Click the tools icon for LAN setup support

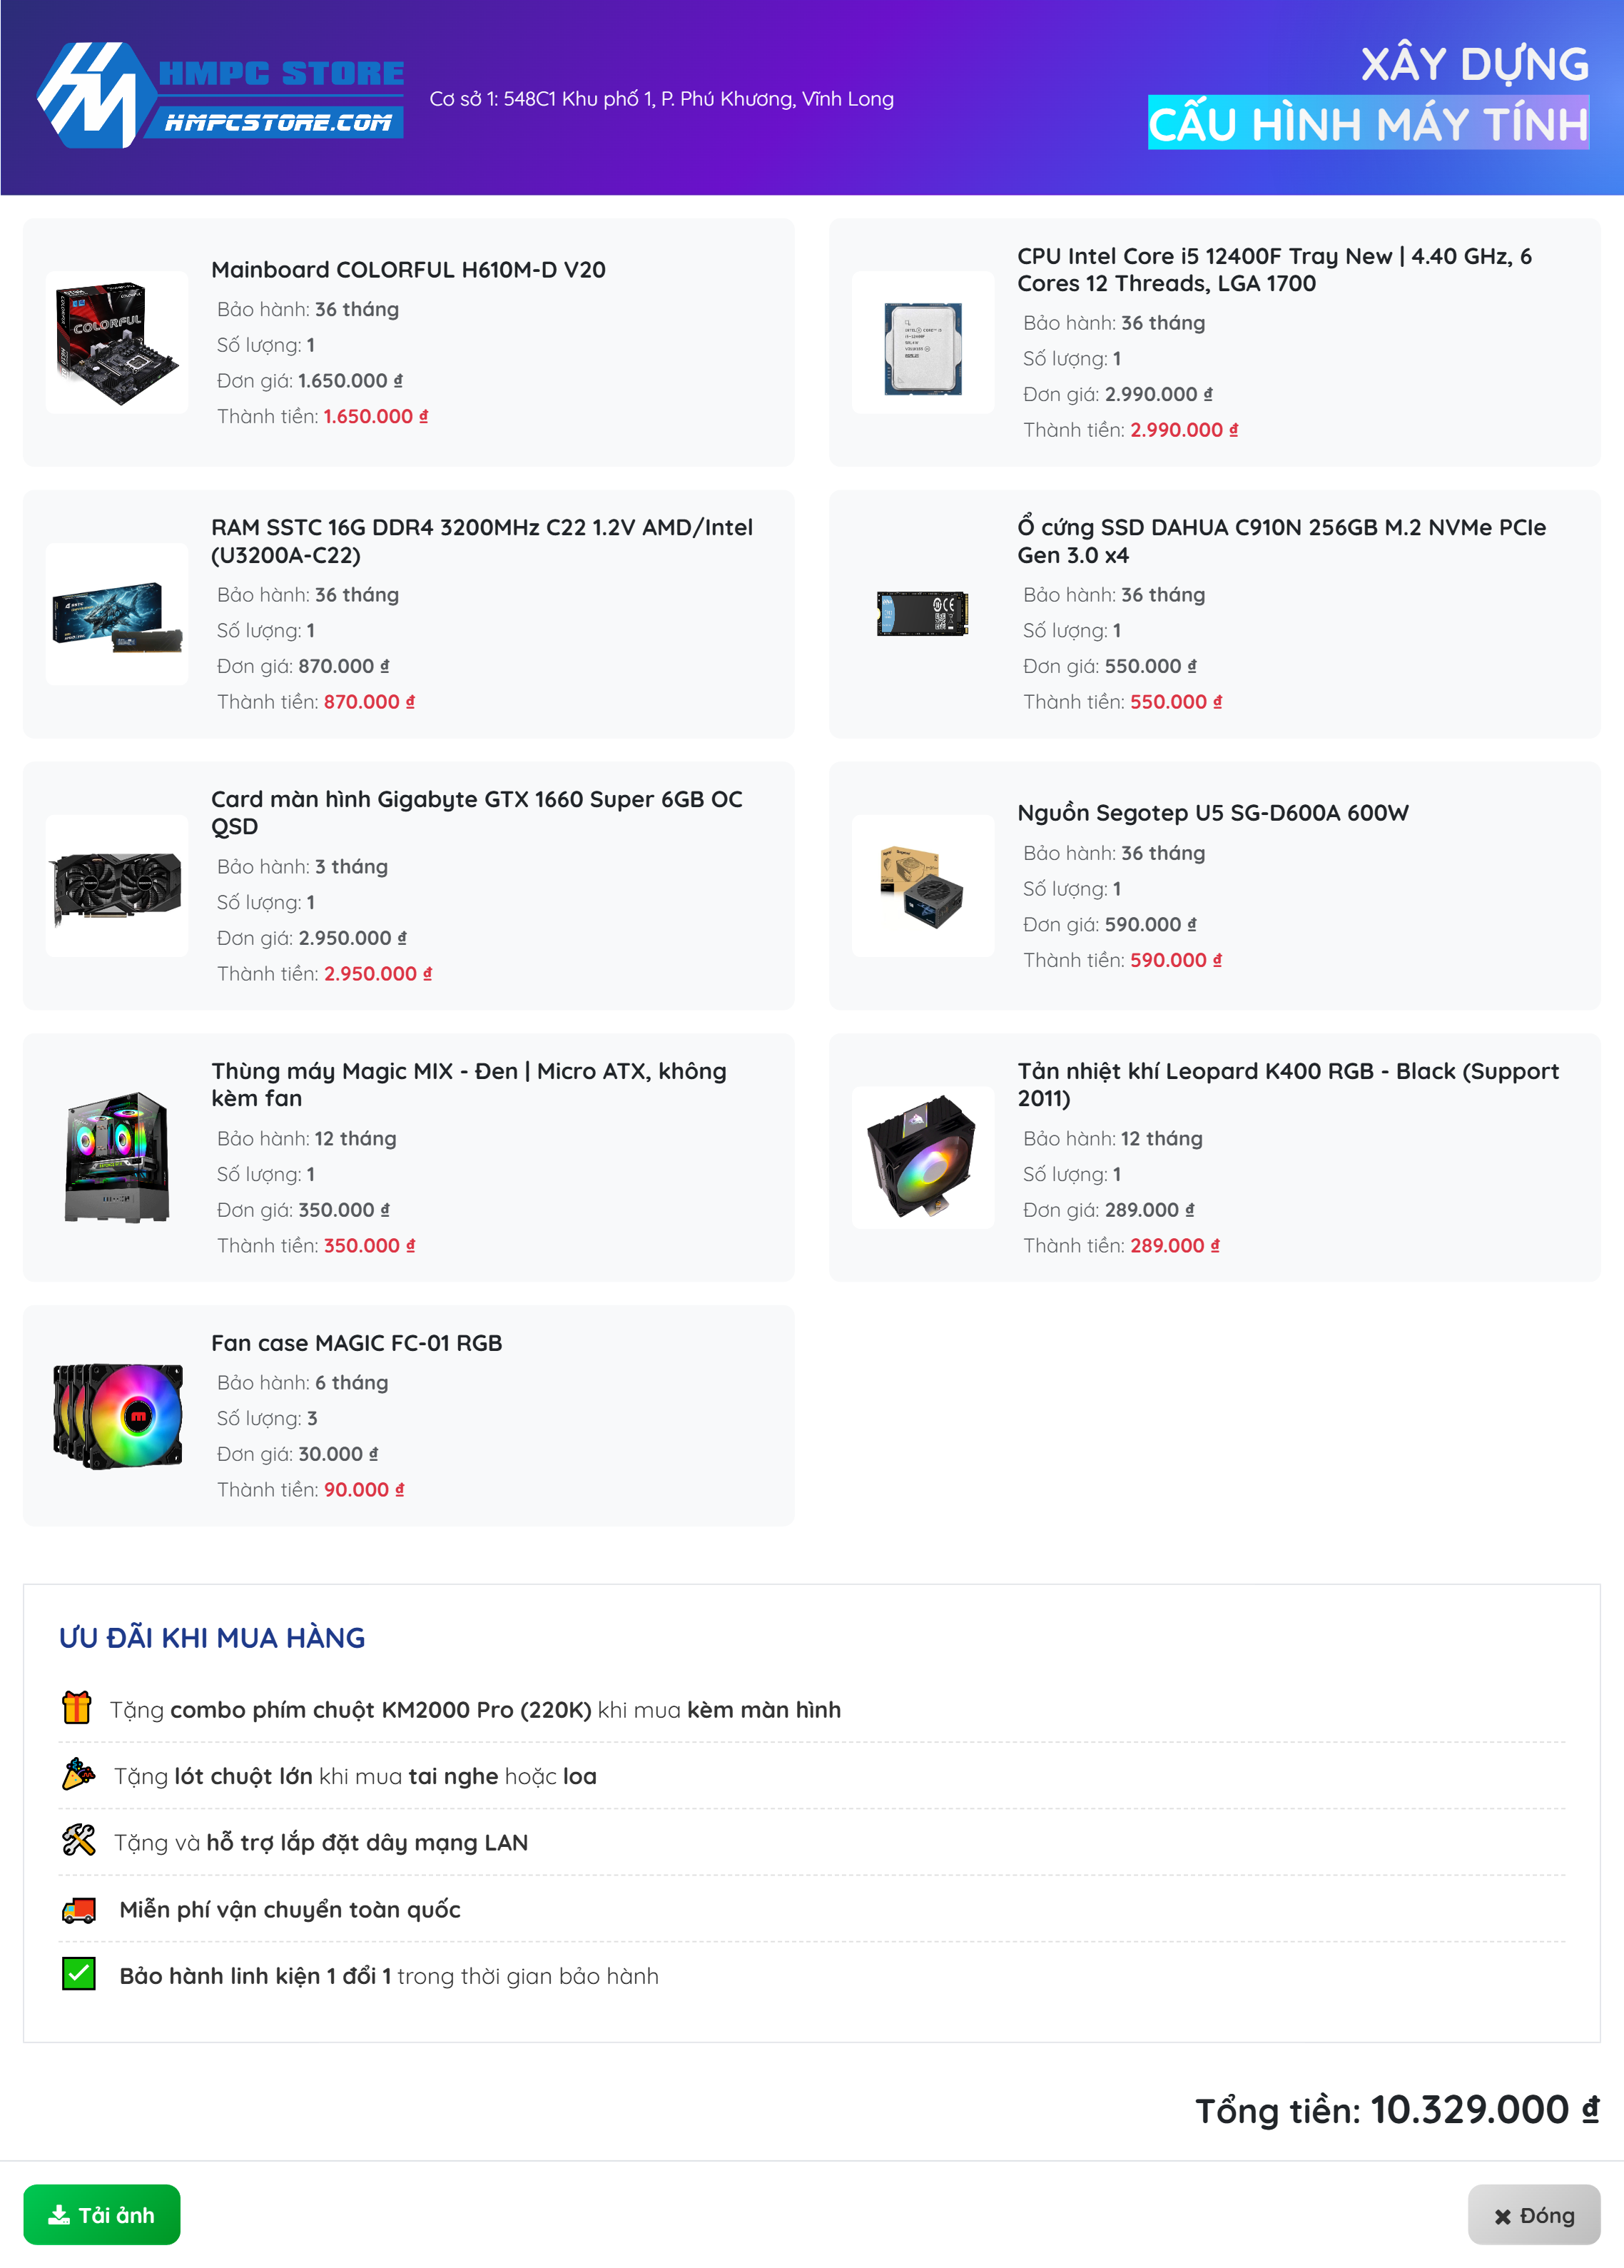(78, 1841)
